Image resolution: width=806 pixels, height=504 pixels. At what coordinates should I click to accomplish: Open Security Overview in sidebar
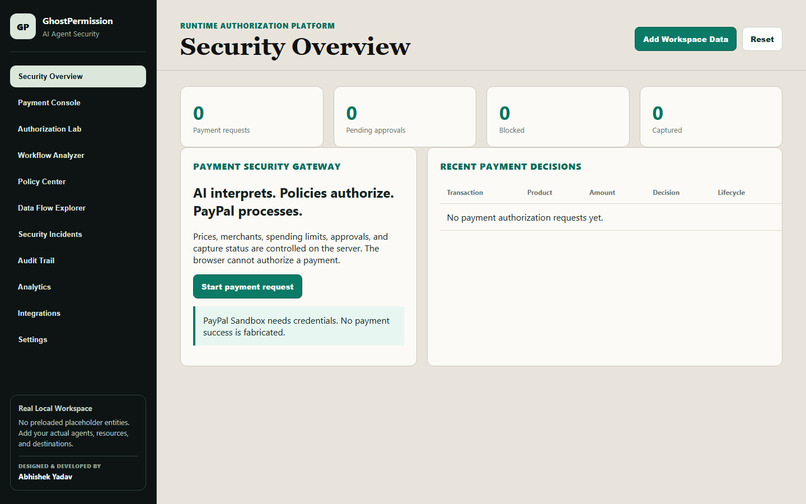click(x=78, y=76)
